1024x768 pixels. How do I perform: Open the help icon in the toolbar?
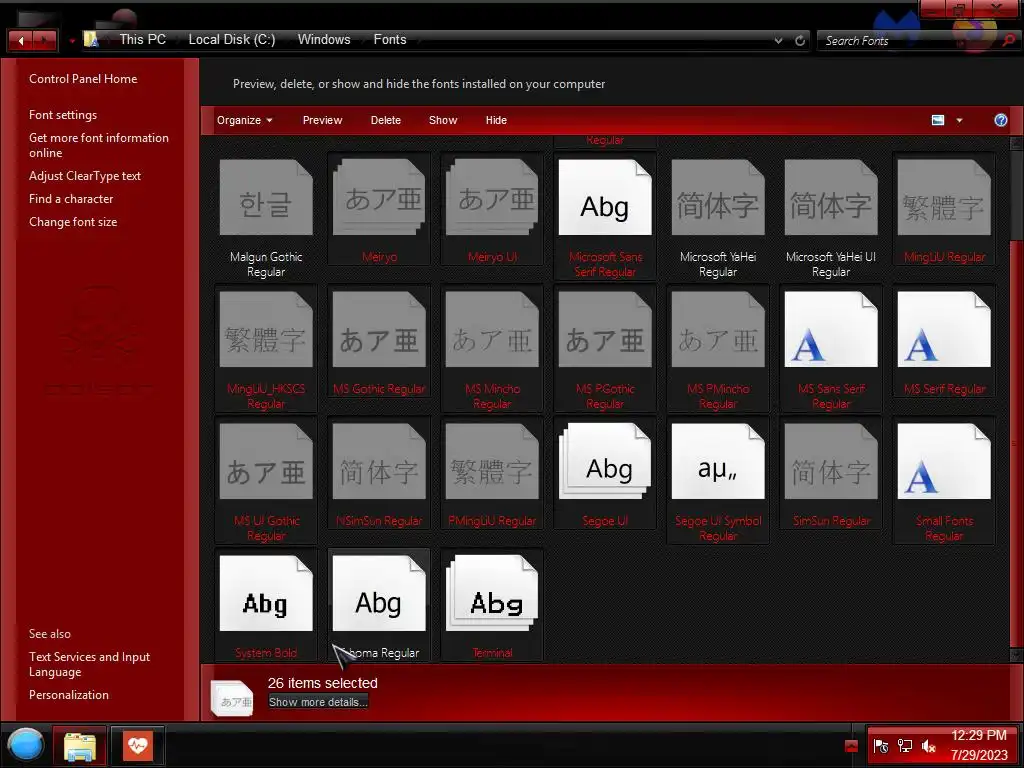pyautogui.click(x=1000, y=120)
